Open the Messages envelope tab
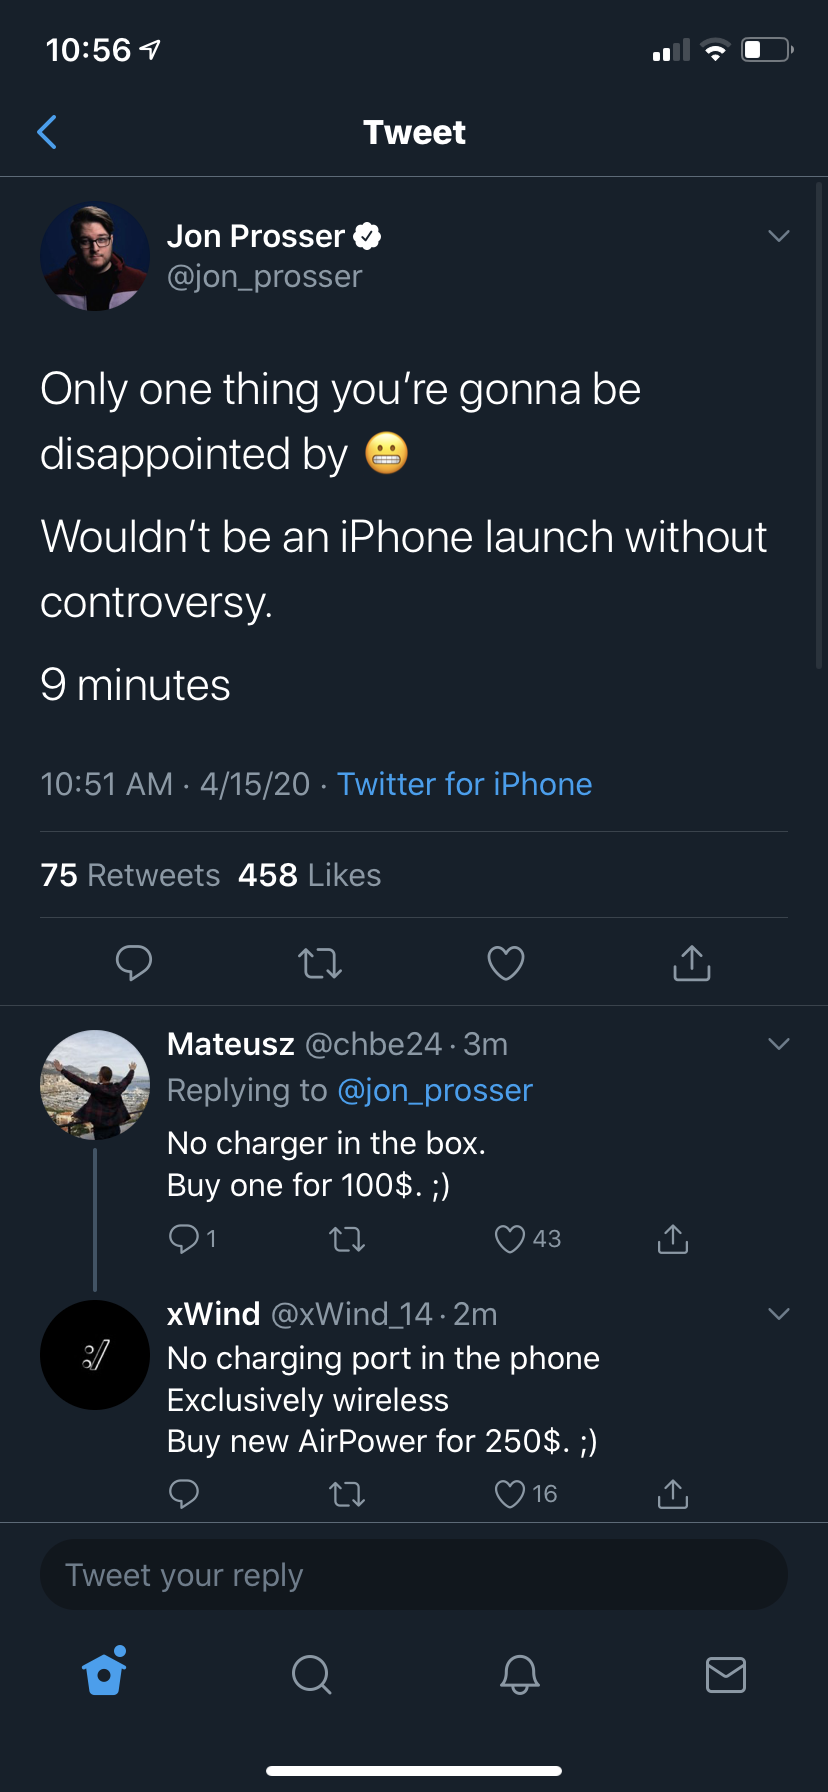The image size is (828, 1792). 726,1674
